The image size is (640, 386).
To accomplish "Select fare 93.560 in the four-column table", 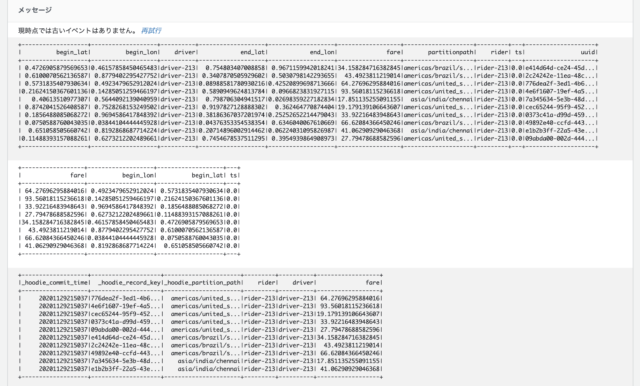I will click(54, 199).
